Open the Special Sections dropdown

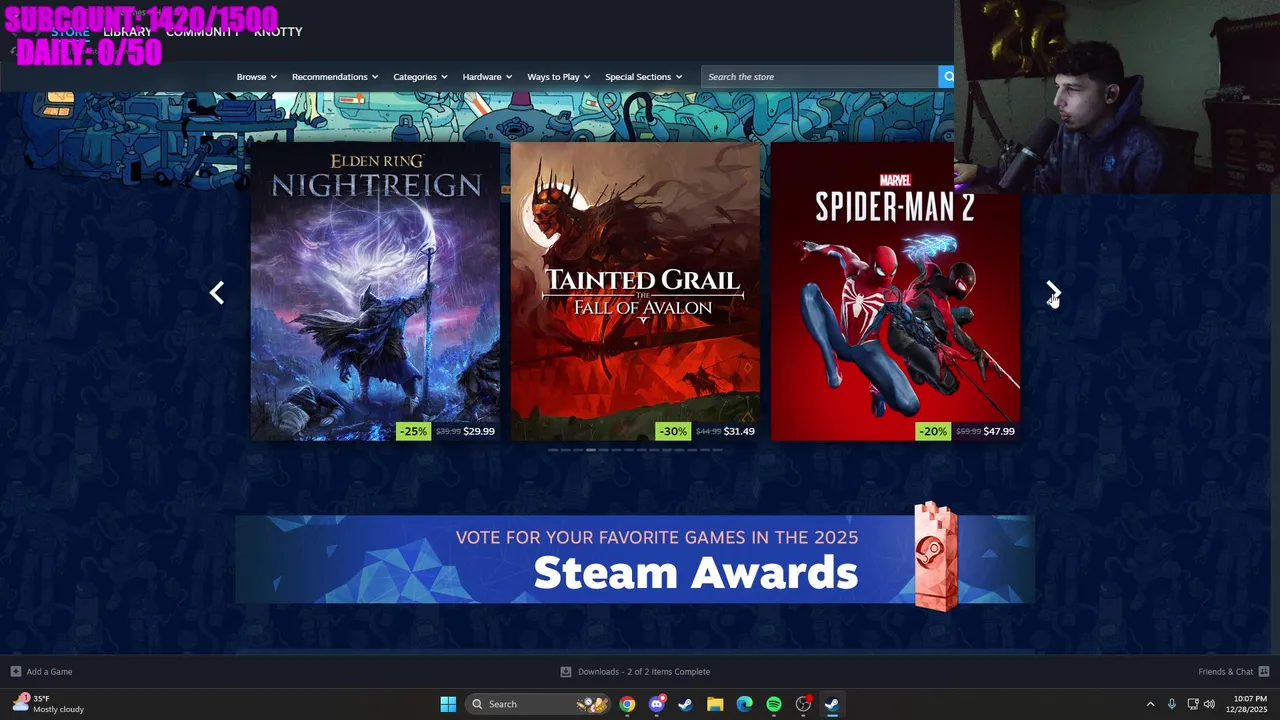643,76
